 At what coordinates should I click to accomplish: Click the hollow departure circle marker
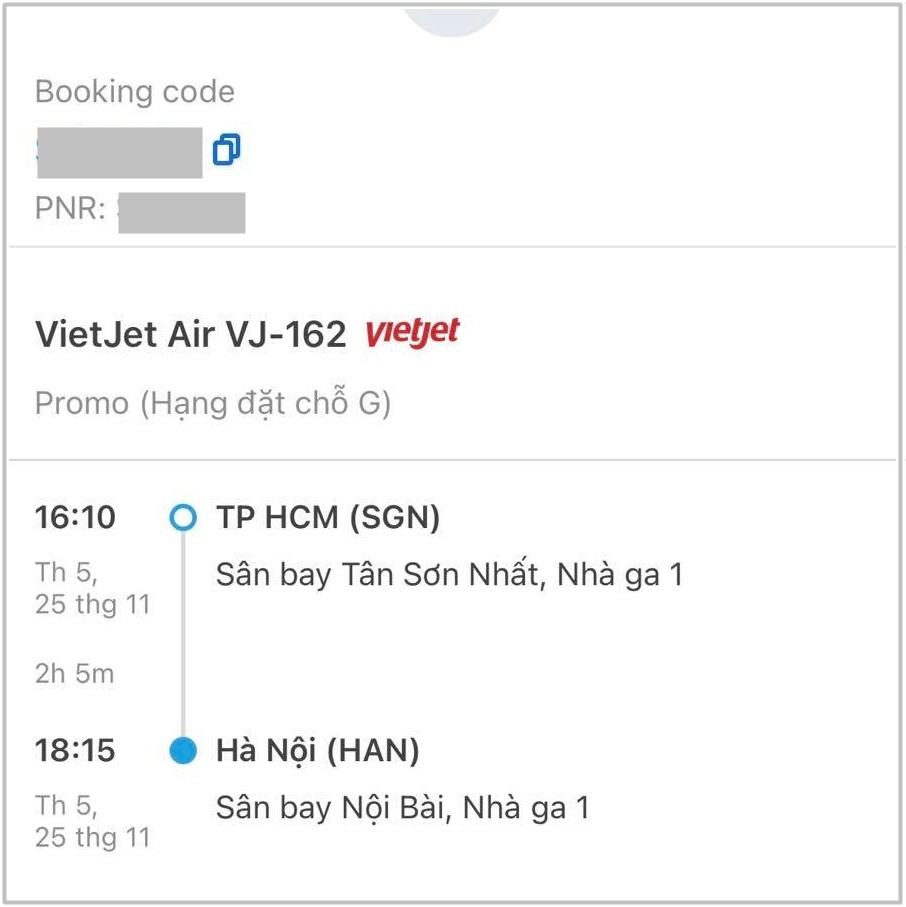[183, 518]
